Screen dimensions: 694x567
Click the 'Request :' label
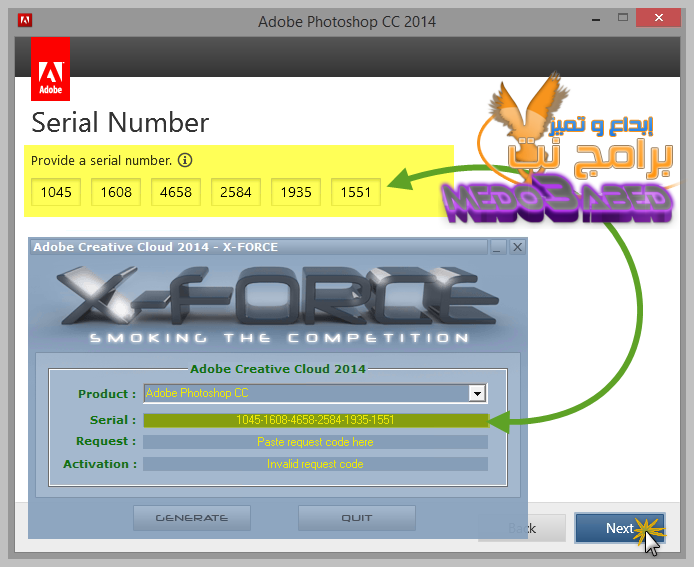point(106,441)
